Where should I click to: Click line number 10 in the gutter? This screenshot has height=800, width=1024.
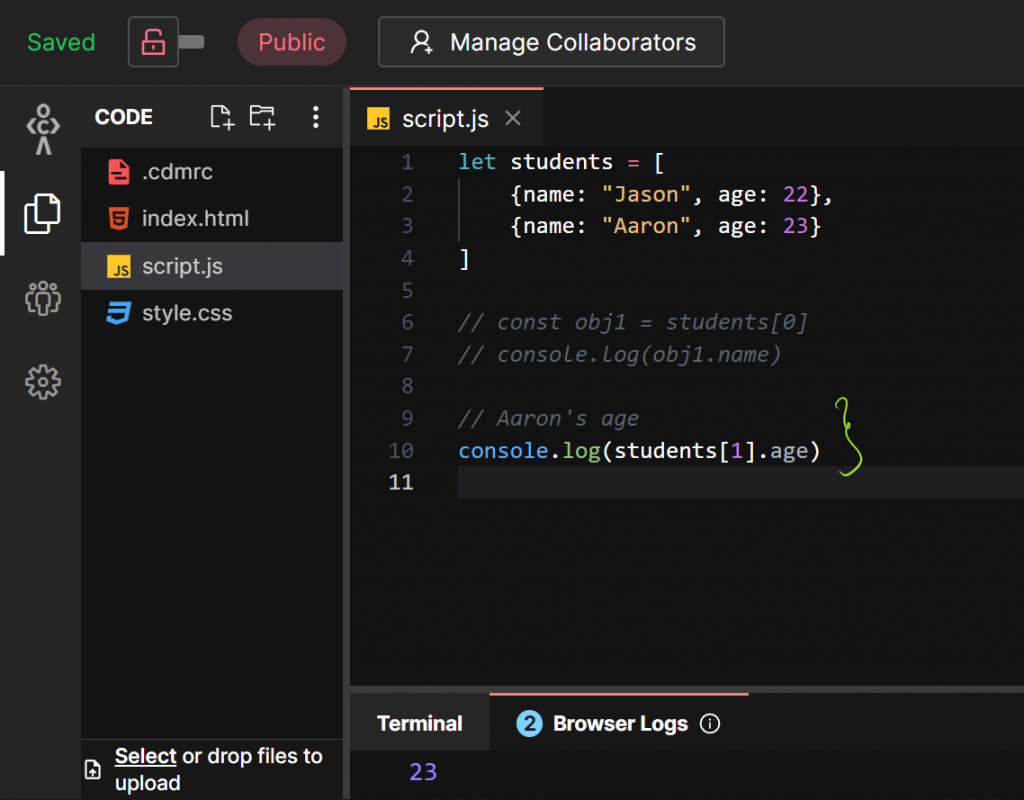(x=401, y=451)
